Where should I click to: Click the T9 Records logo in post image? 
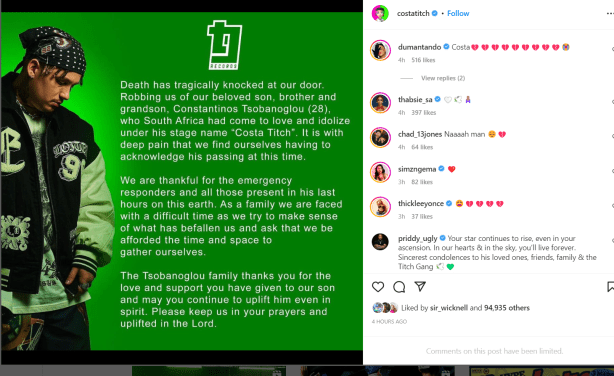tap(224, 45)
